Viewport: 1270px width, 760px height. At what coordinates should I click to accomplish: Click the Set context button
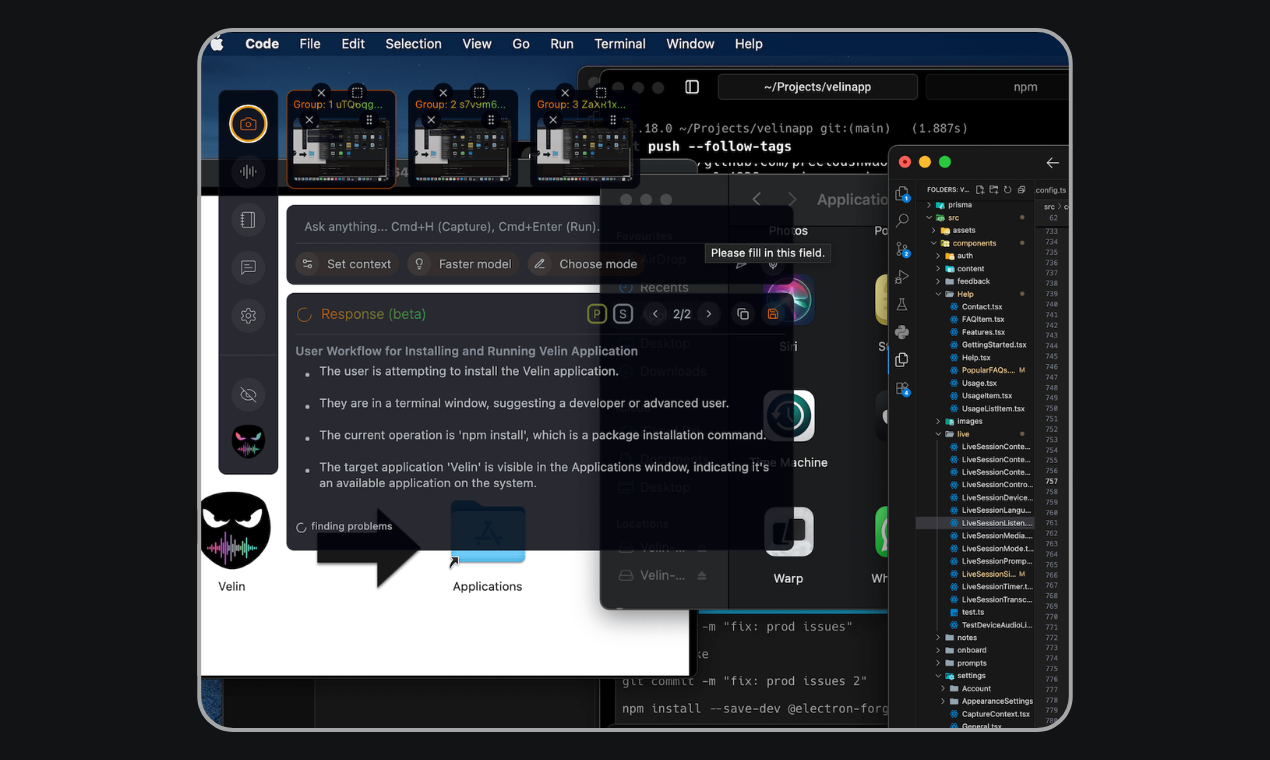(347, 264)
